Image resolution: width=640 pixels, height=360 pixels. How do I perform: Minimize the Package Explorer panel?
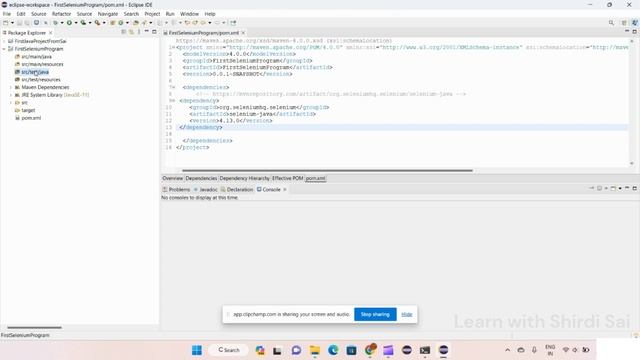147,31
